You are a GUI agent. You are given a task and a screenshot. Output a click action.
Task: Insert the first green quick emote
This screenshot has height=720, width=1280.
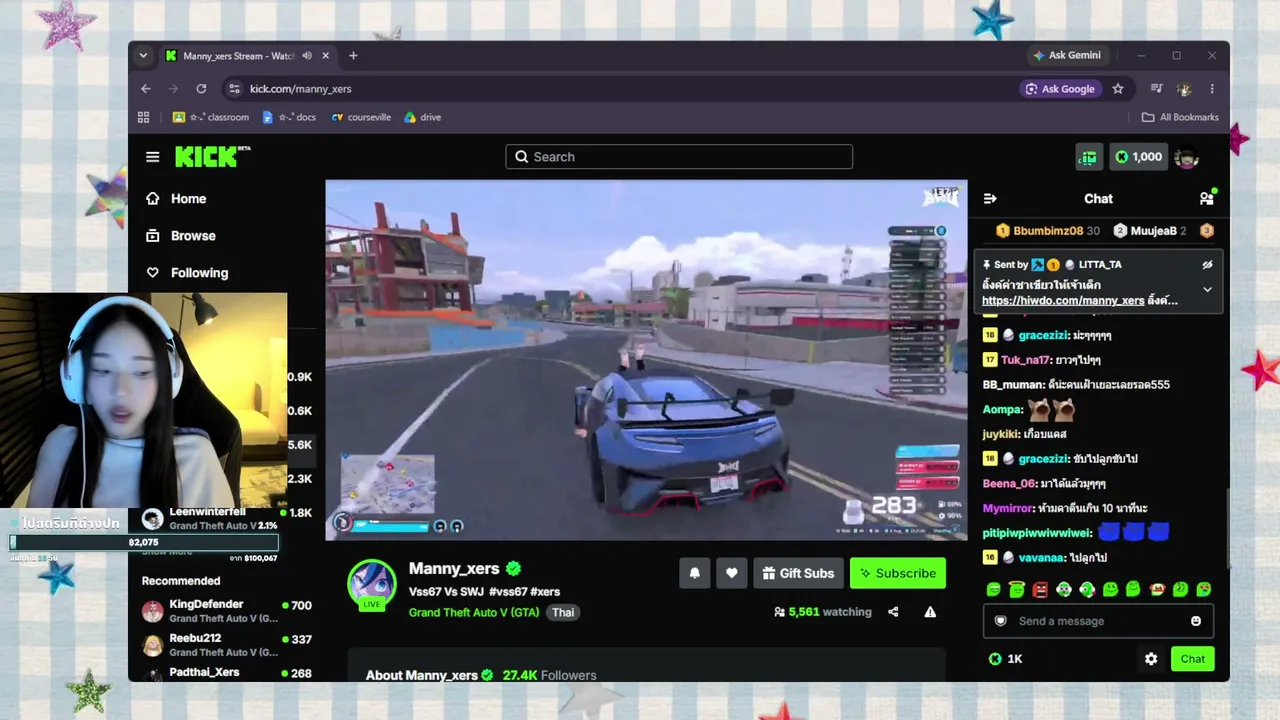[993, 590]
